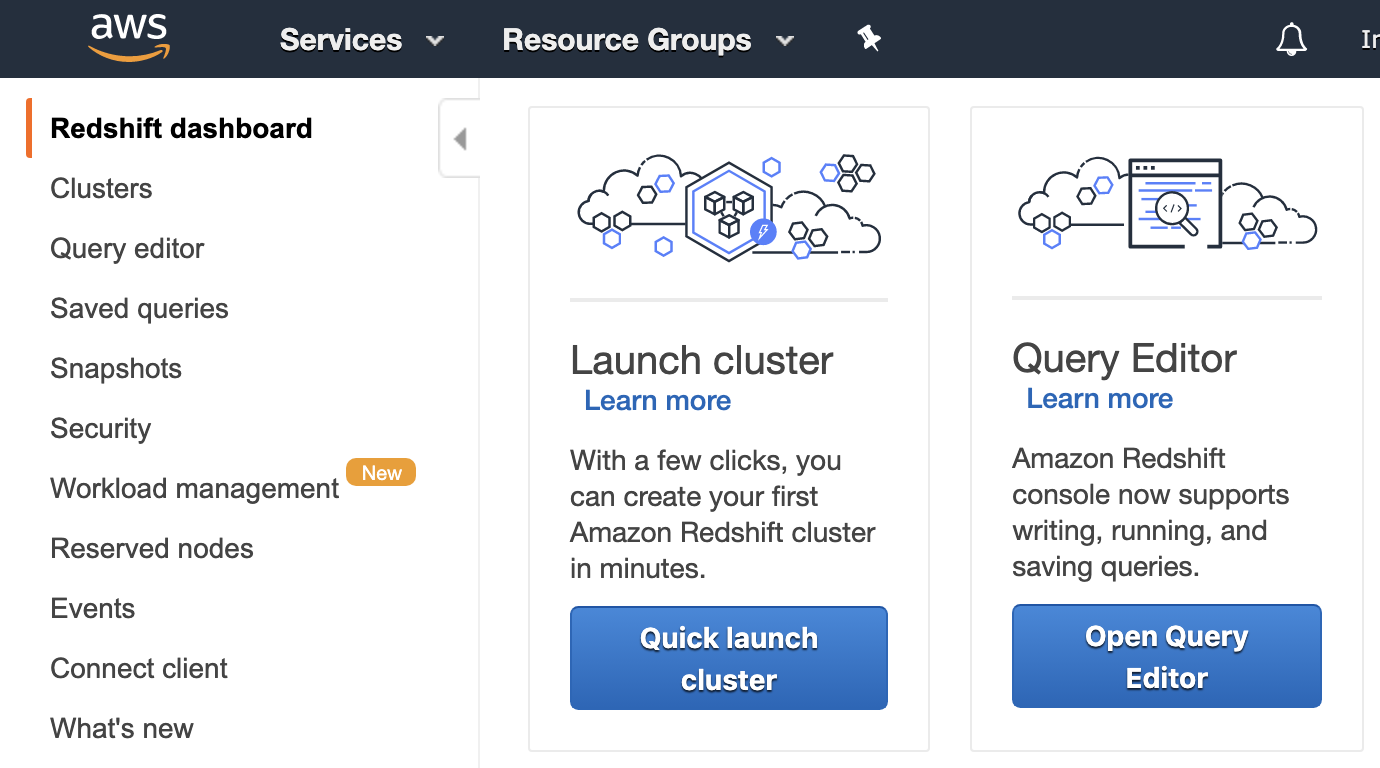
Task: Open What's new in sidebar
Action: 122,728
